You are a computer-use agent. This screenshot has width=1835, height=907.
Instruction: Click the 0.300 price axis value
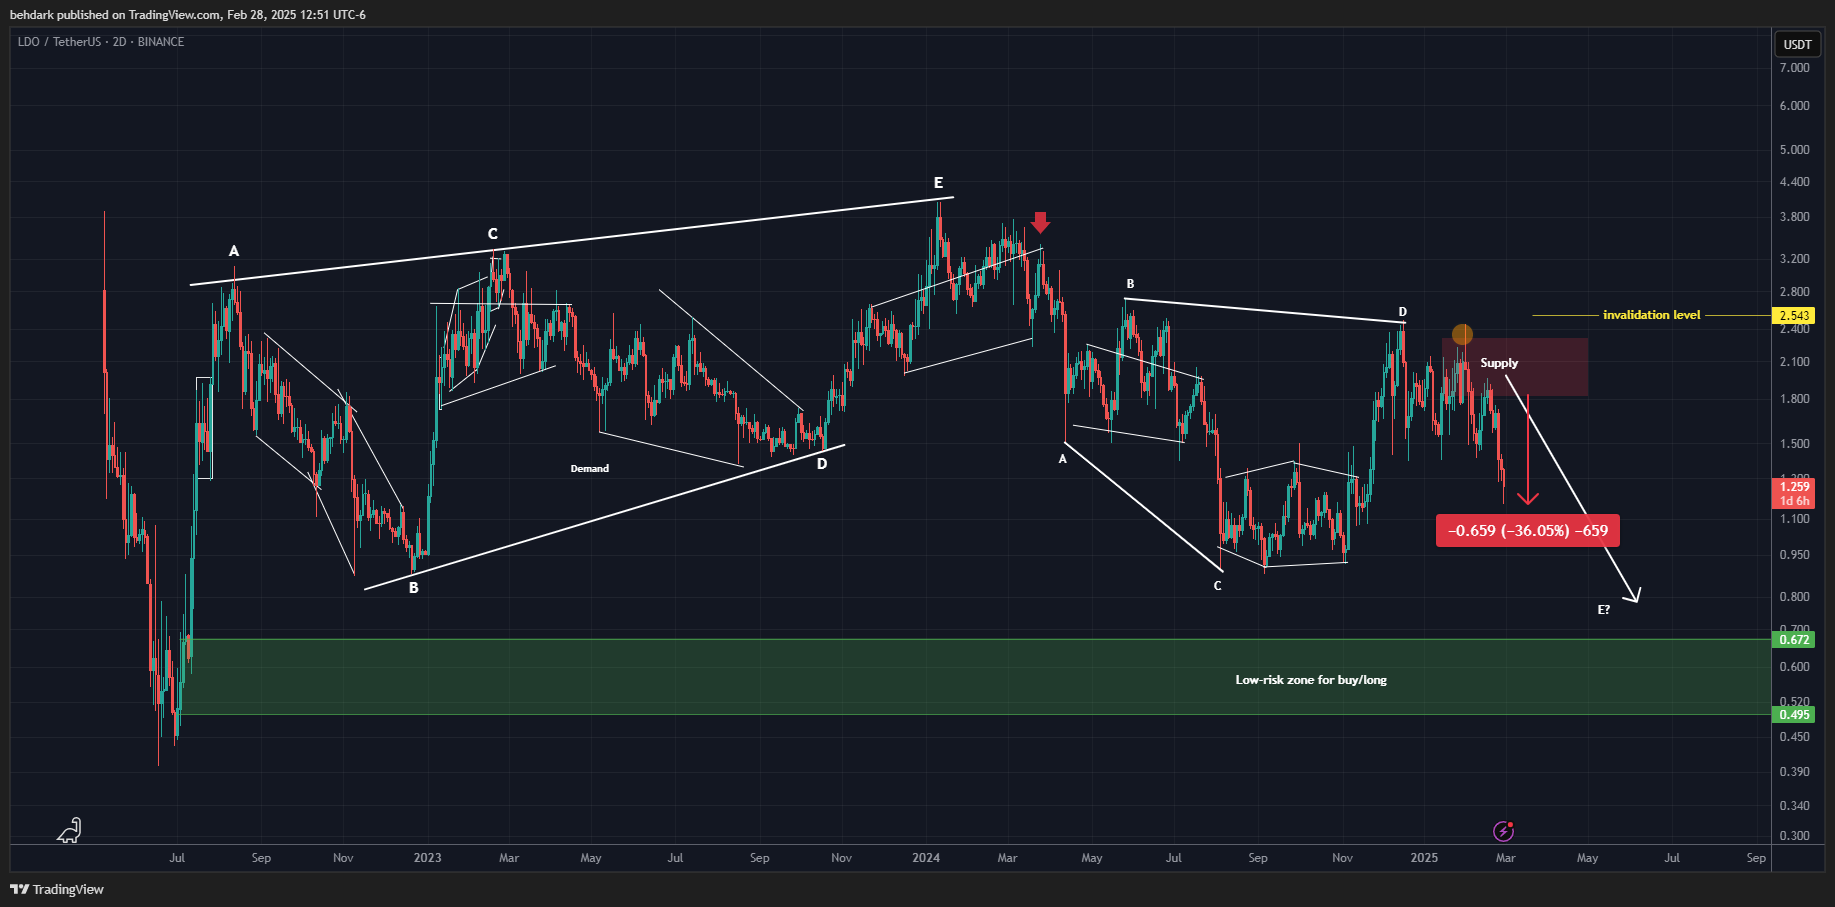1794,836
